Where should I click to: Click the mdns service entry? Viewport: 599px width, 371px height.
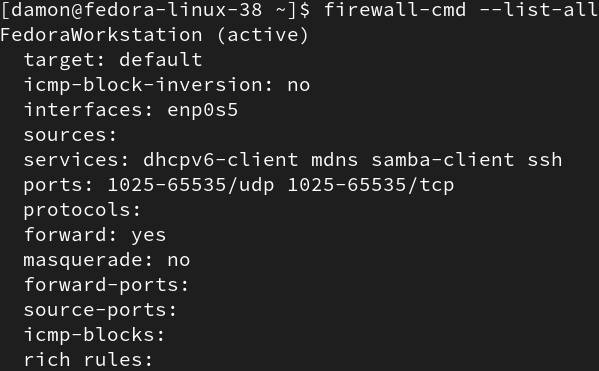(334, 160)
